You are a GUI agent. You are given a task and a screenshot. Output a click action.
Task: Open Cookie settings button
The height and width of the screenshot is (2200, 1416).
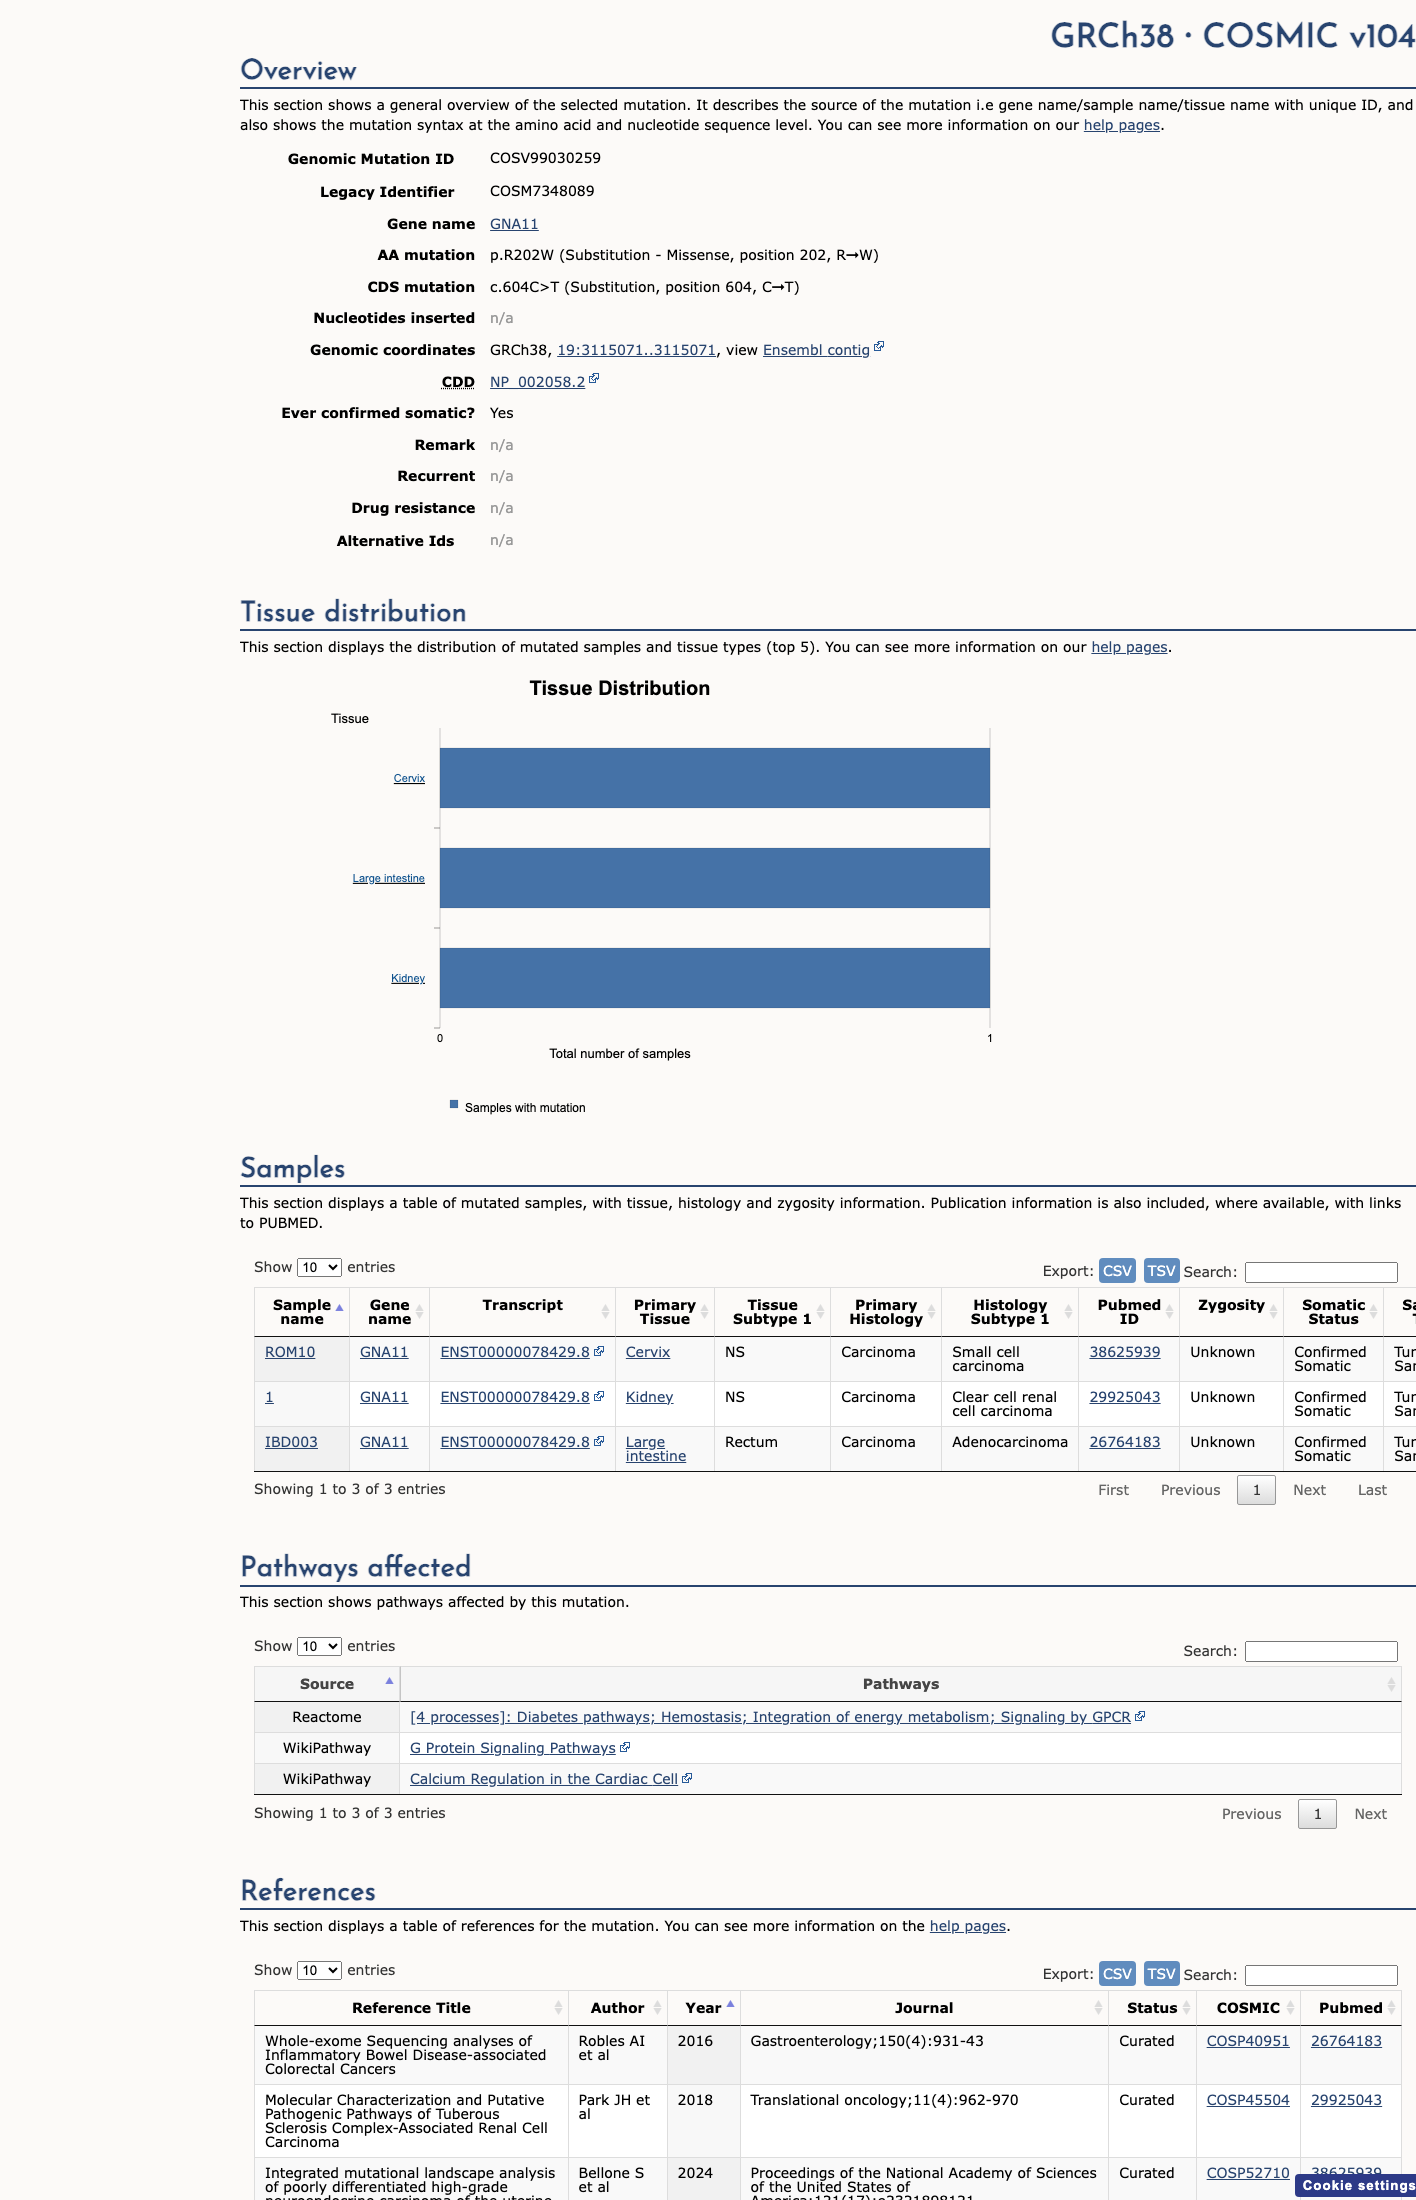pos(1357,2186)
